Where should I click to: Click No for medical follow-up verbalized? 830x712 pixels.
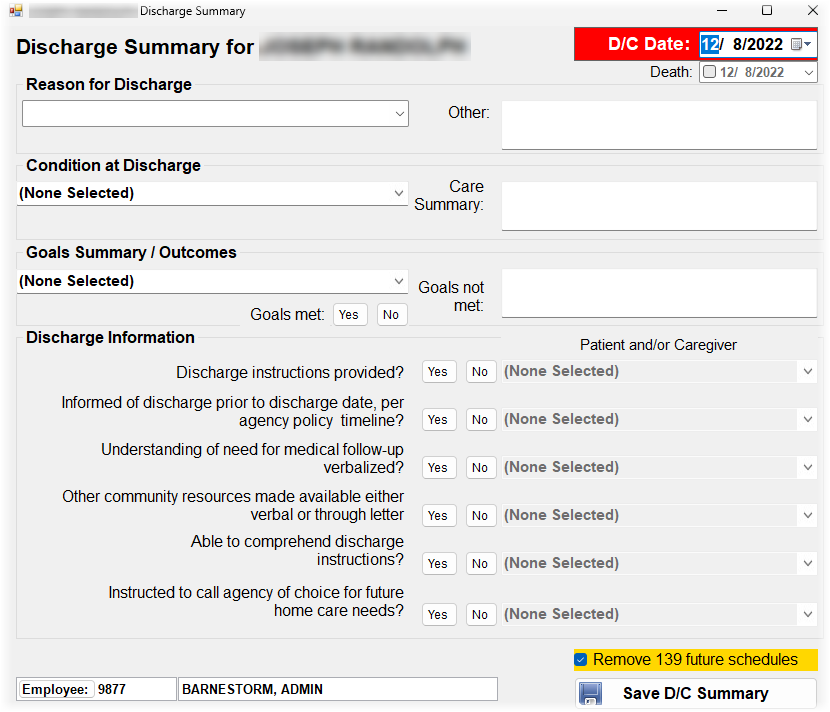(x=480, y=468)
